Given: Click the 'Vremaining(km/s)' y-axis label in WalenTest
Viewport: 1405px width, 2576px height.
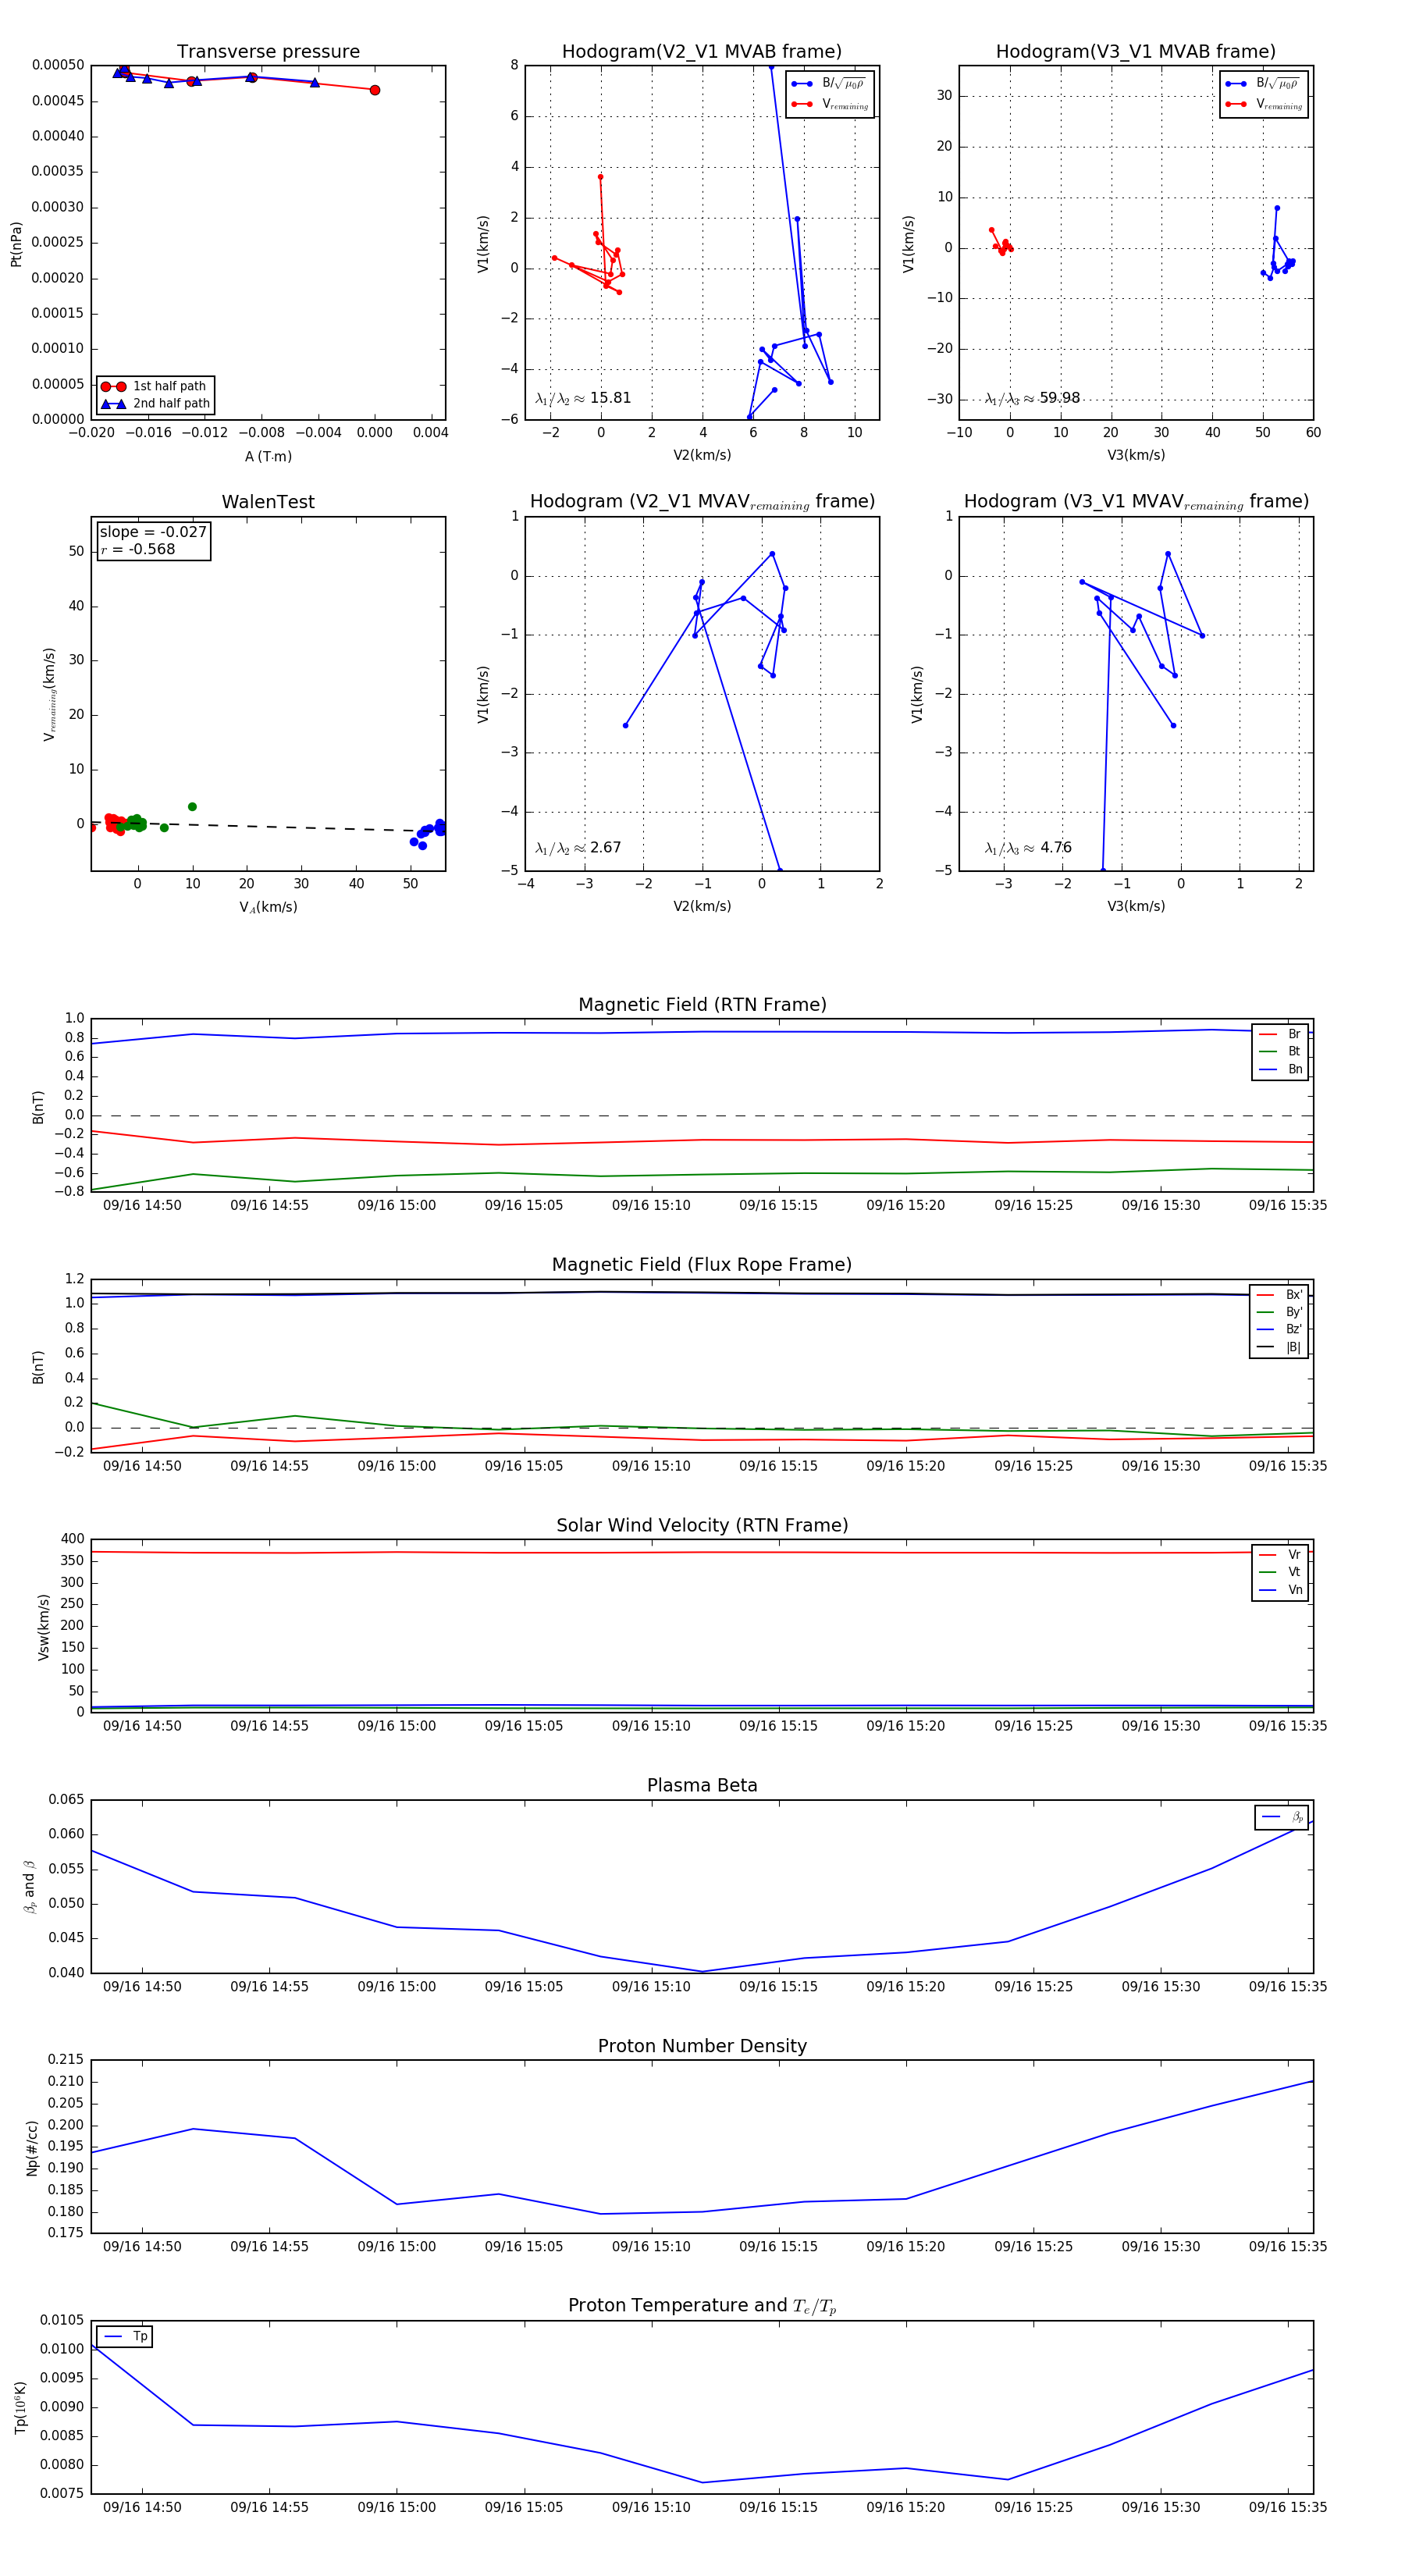Looking at the screenshot, I should (x=49, y=694).
